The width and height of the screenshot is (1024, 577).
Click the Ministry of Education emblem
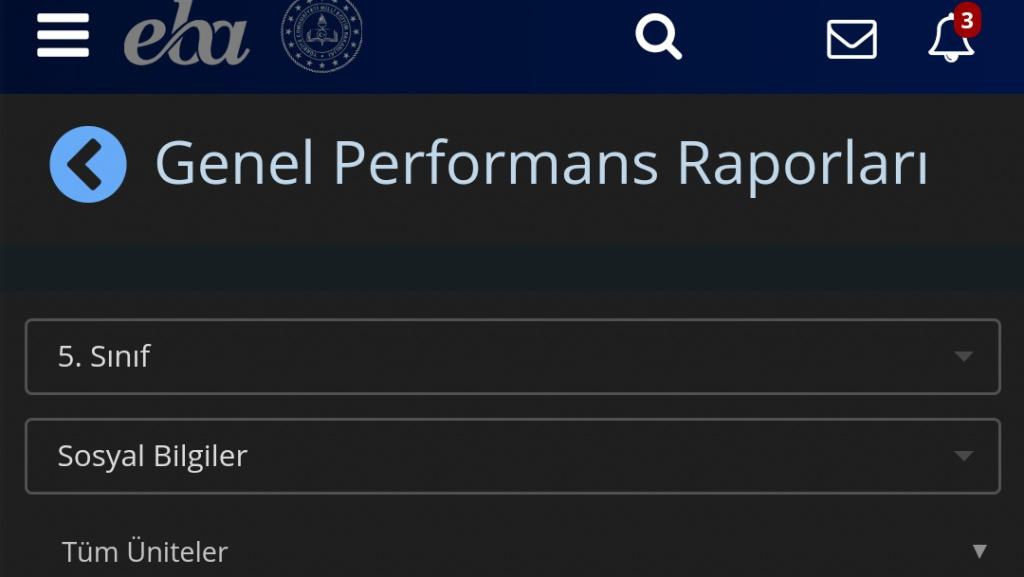point(321,35)
